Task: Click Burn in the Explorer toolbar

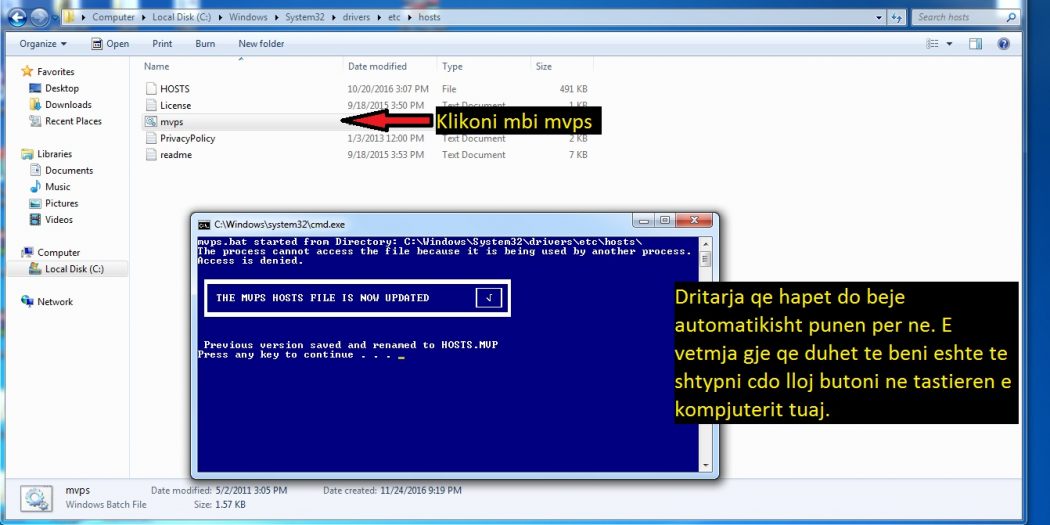Action: point(205,44)
